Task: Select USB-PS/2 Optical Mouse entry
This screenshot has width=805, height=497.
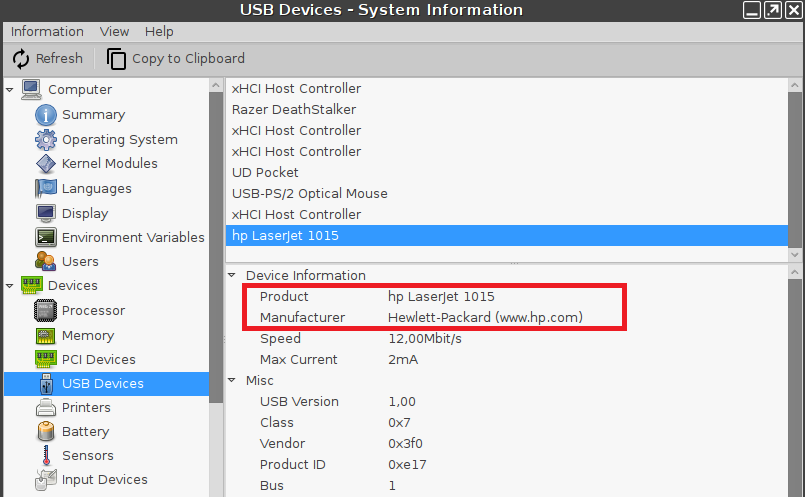Action: 309,194
